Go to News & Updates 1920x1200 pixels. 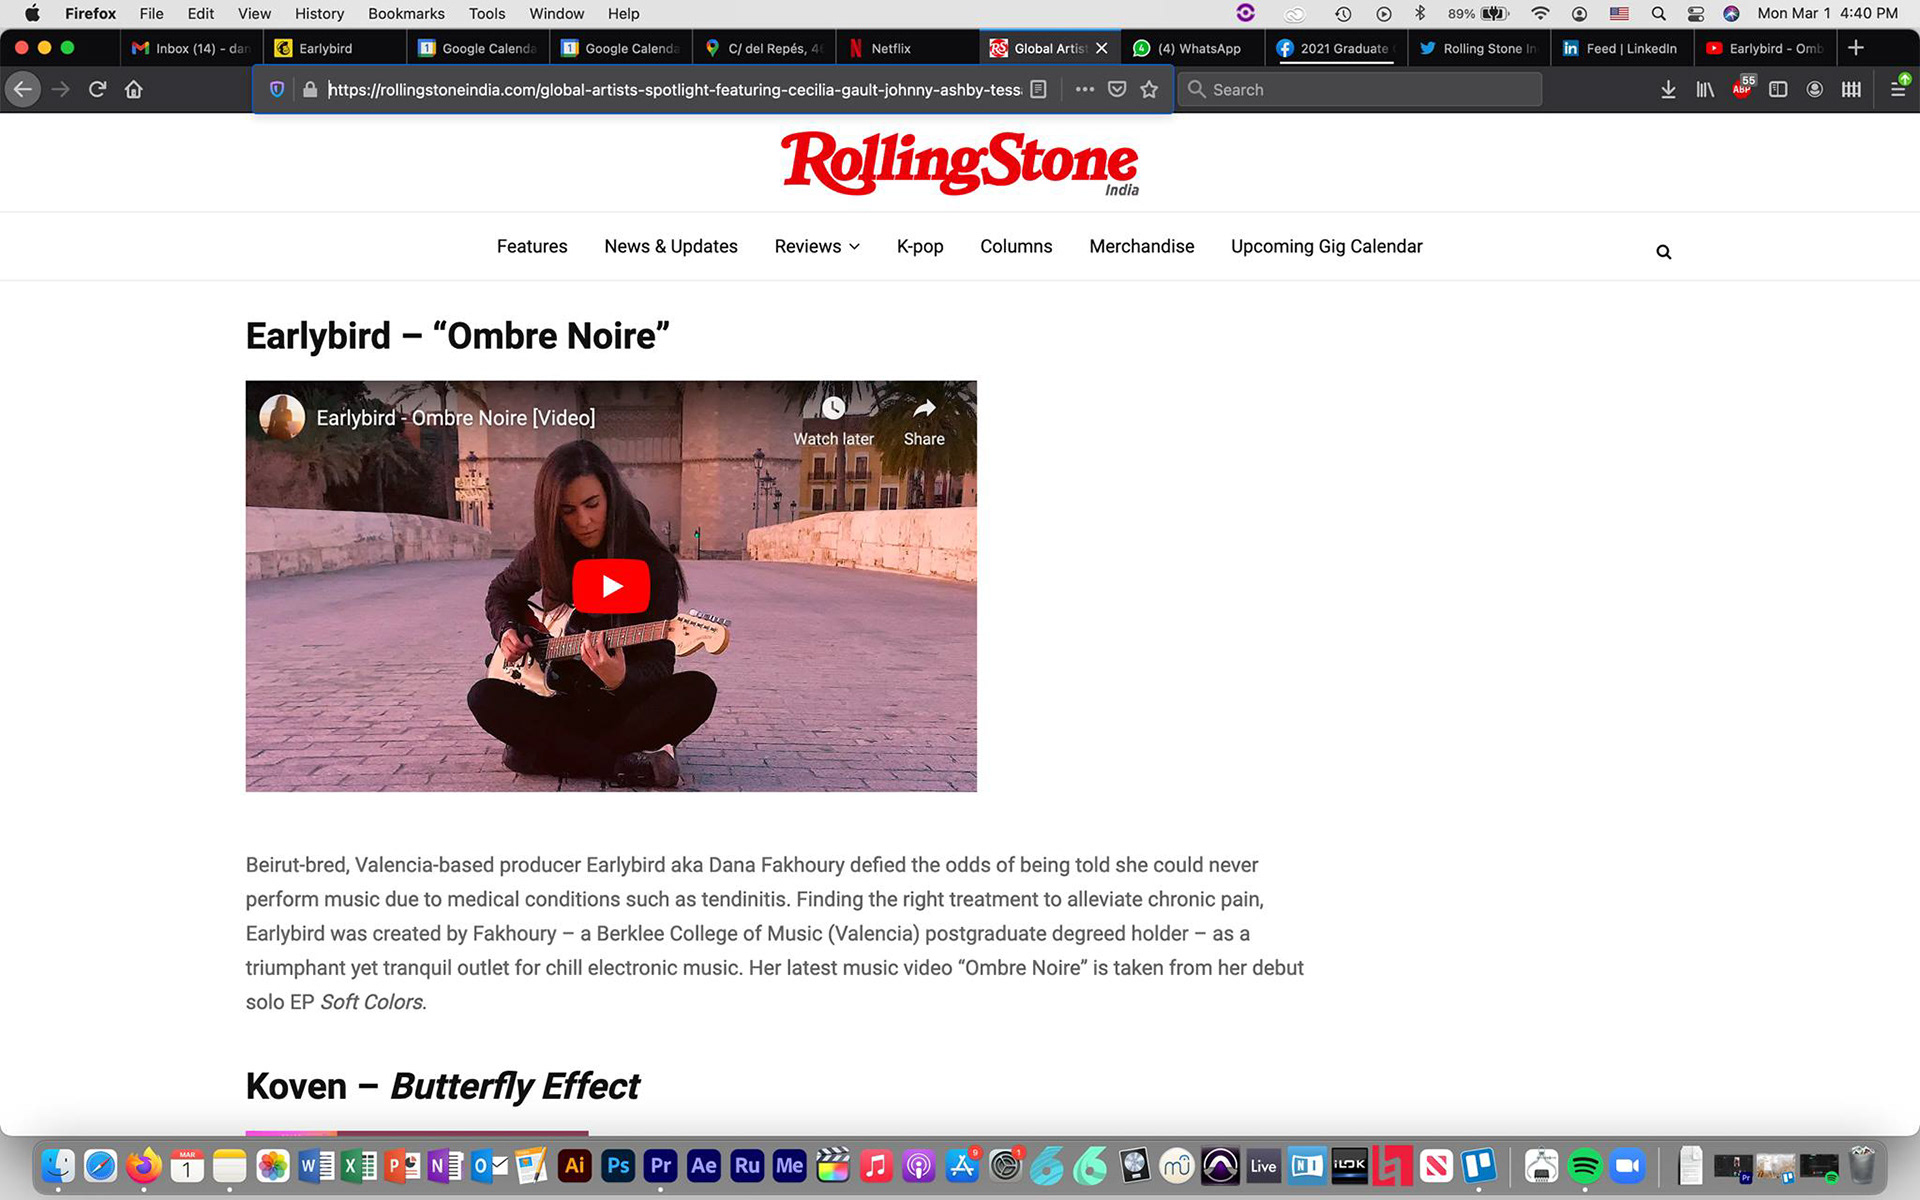click(x=671, y=246)
